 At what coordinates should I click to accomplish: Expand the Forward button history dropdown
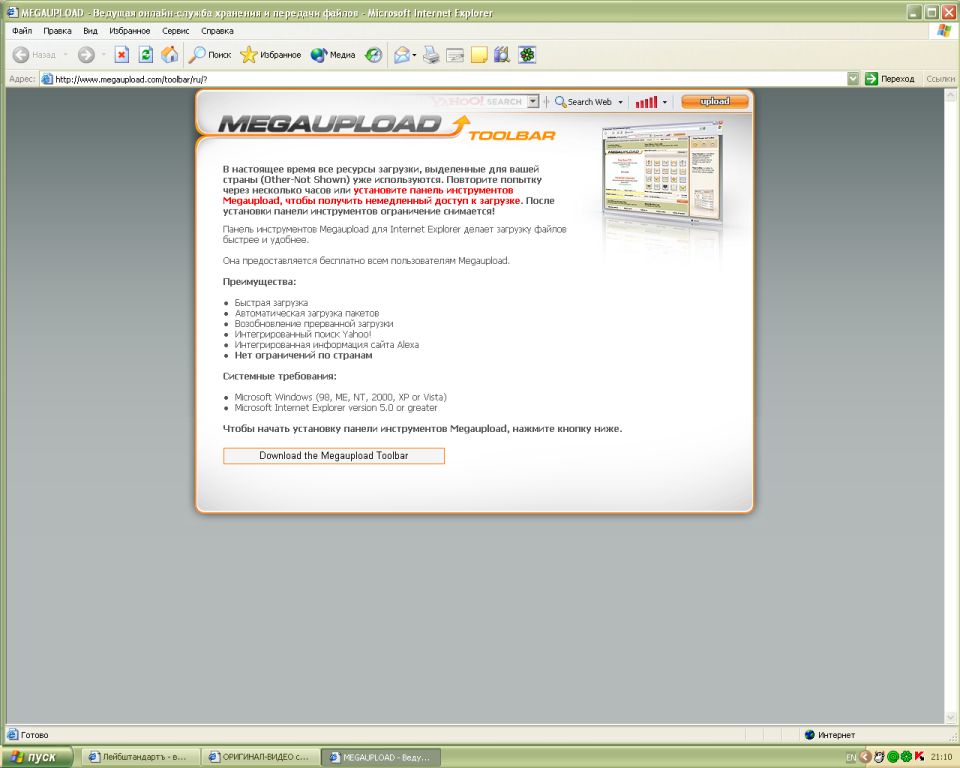tap(103, 55)
